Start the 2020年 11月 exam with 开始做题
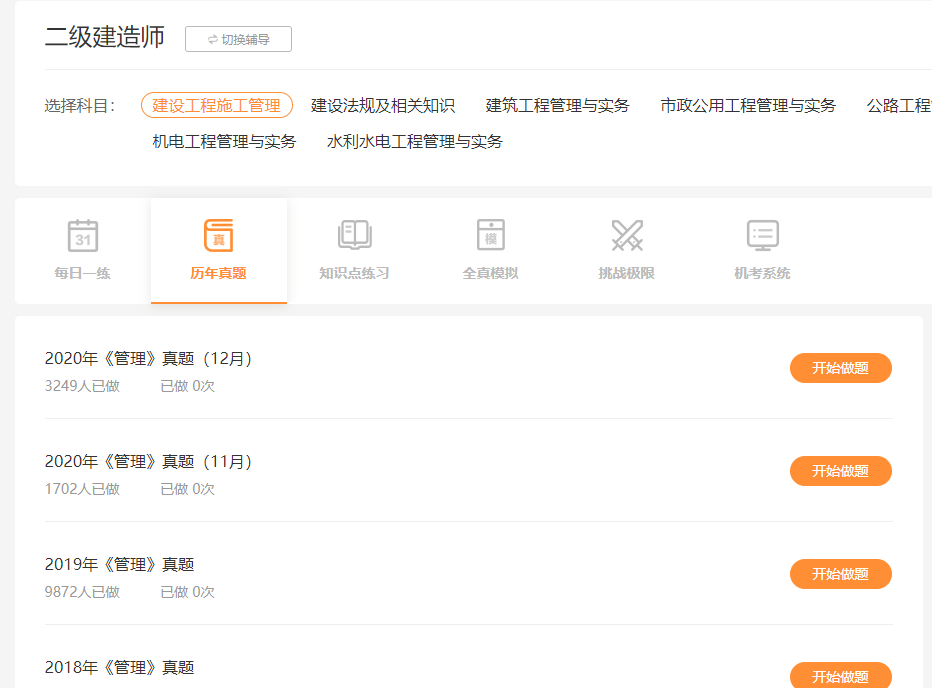The height and width of the screenshot is (688, 932). coord(840,471)
